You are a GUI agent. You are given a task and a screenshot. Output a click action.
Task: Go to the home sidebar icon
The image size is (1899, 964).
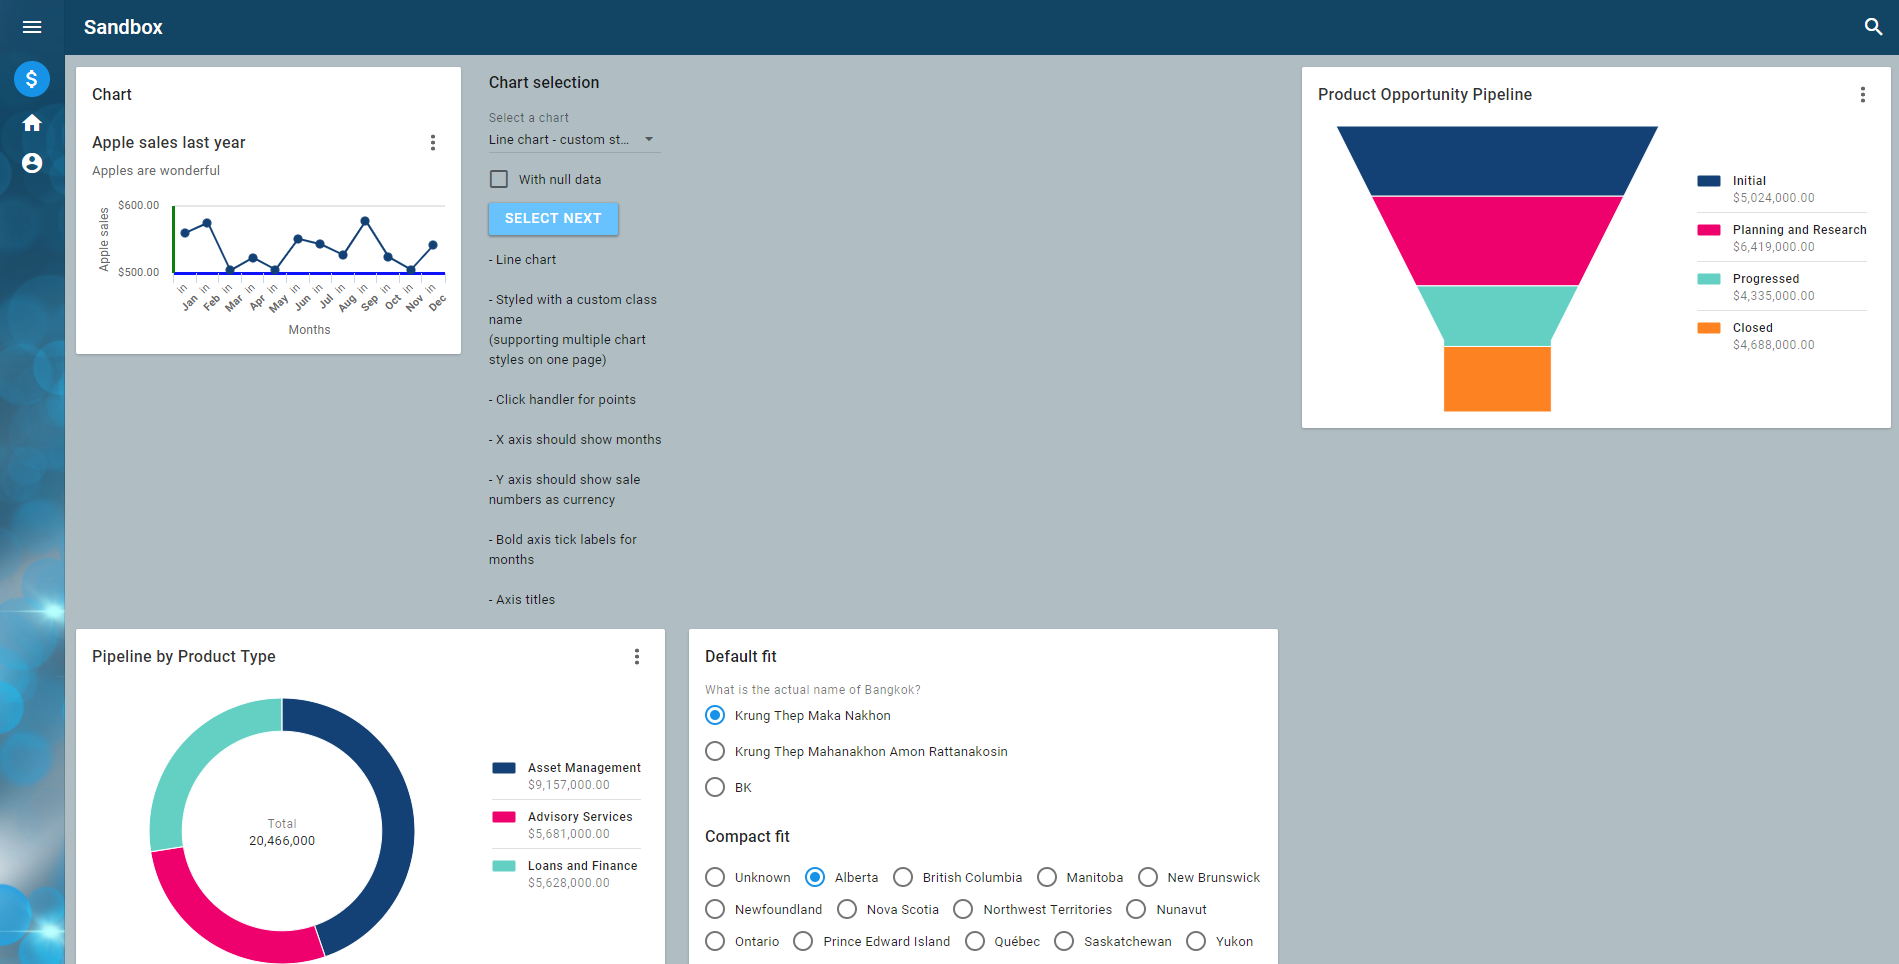point(32,123)
